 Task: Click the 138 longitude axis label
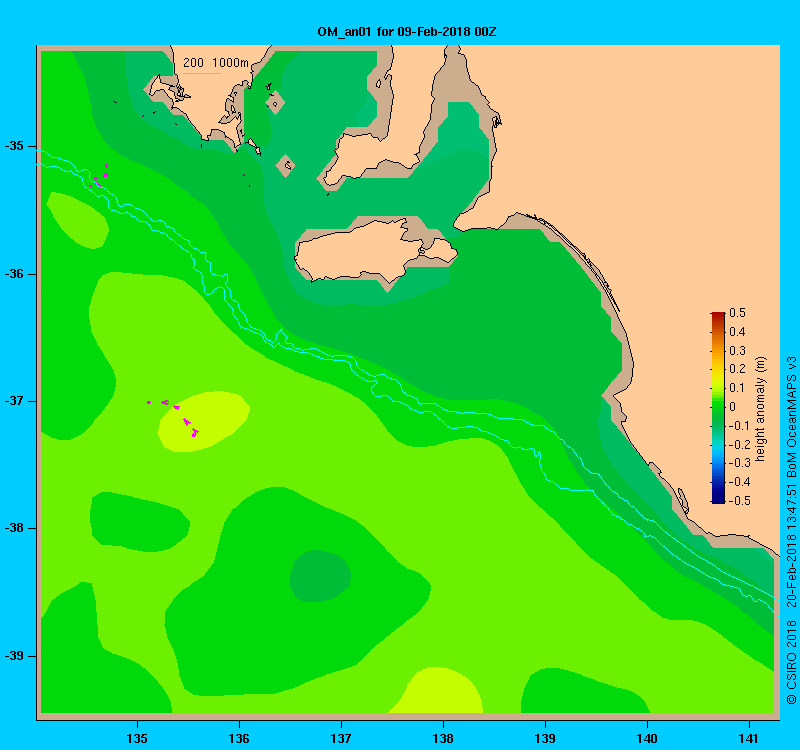click(443, 739)
